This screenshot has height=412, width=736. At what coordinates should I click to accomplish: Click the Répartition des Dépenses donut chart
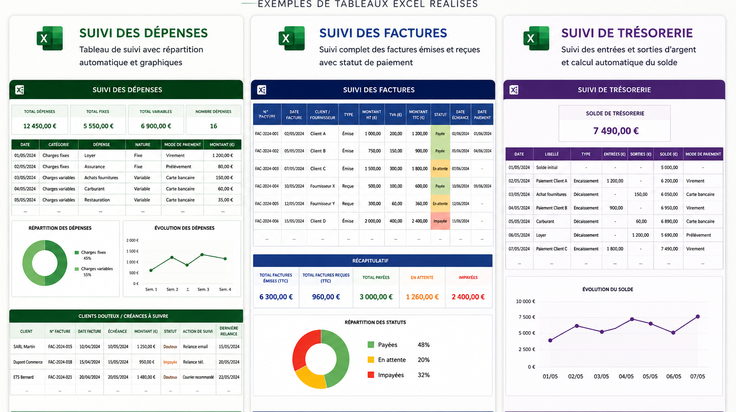[45, 263]
